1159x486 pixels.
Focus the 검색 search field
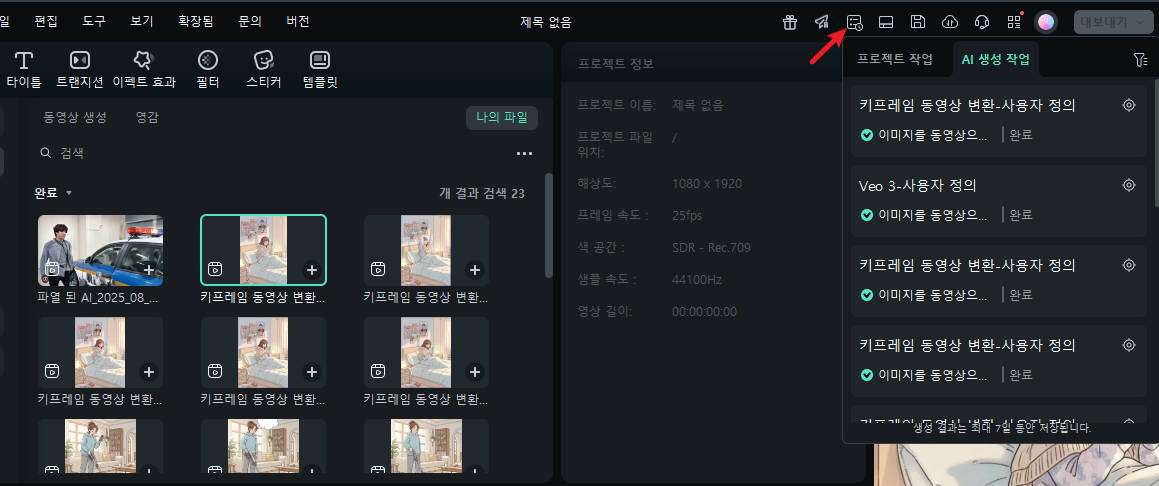tap(273, 153)
